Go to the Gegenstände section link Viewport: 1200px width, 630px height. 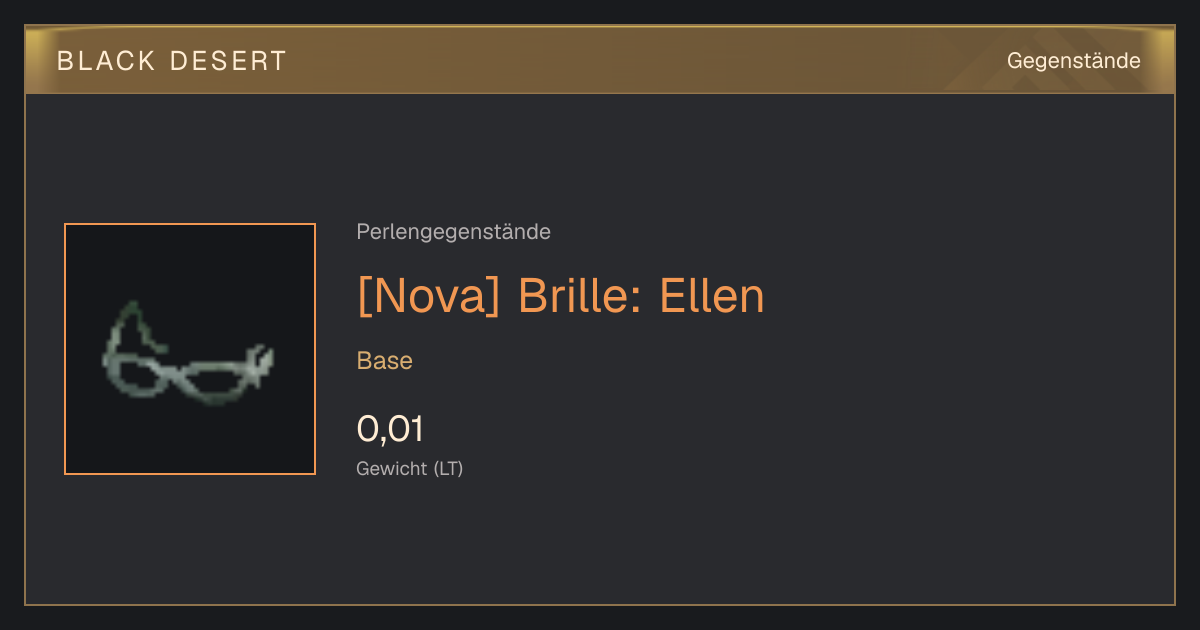(x=1073, y=61)
